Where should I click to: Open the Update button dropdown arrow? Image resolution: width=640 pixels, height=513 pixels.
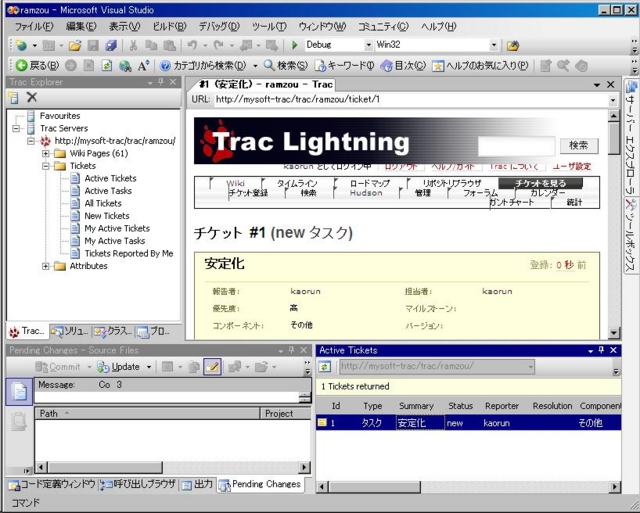(149, 367)
